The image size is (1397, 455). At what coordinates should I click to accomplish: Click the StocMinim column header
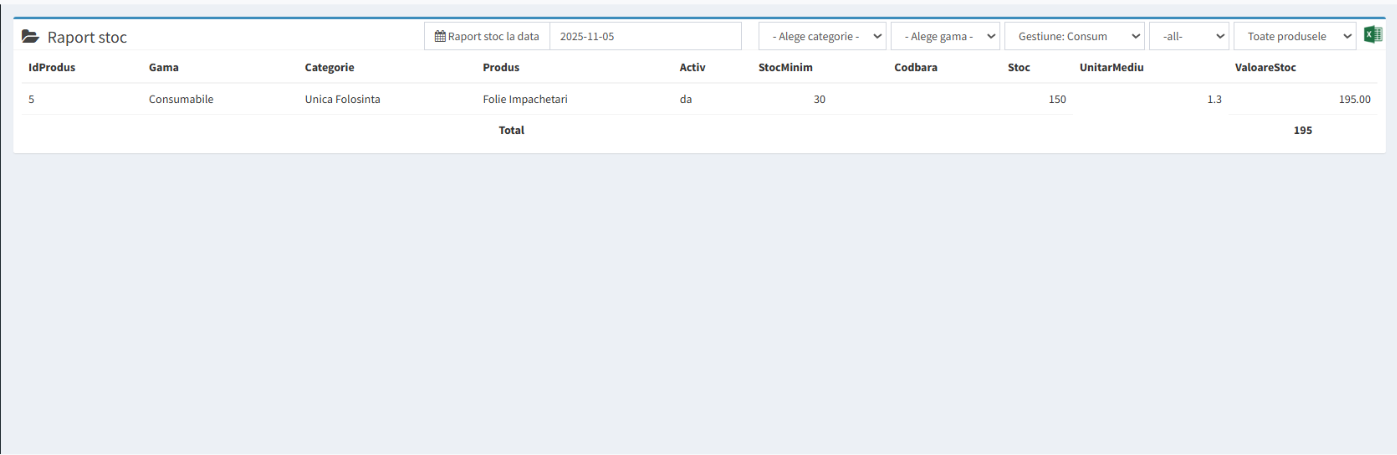[x=785, y=68]
